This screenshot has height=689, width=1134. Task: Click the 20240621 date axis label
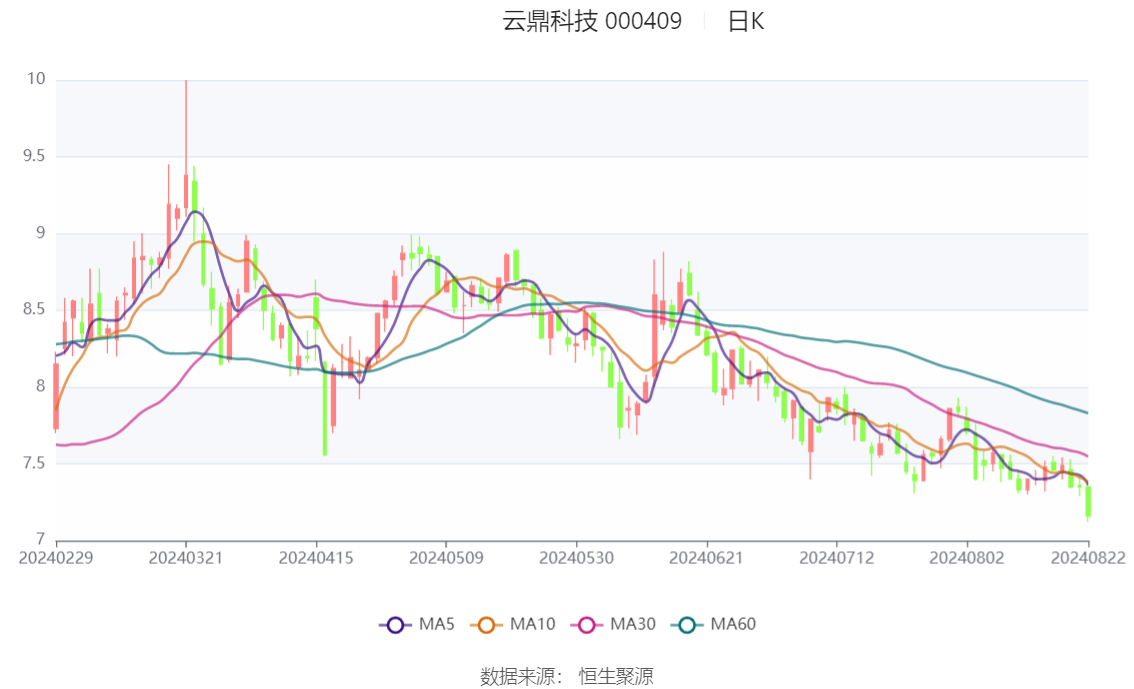pos(707,558)
